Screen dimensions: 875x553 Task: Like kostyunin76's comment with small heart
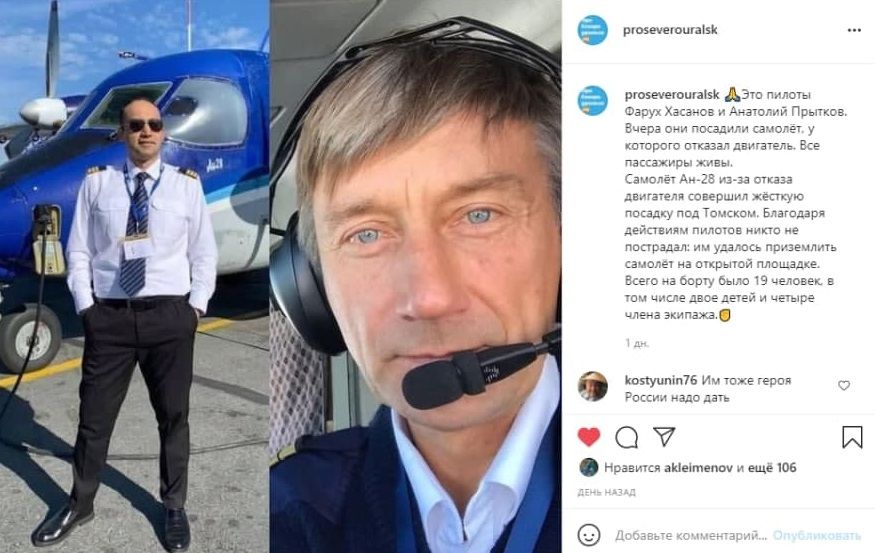(844, 385)
